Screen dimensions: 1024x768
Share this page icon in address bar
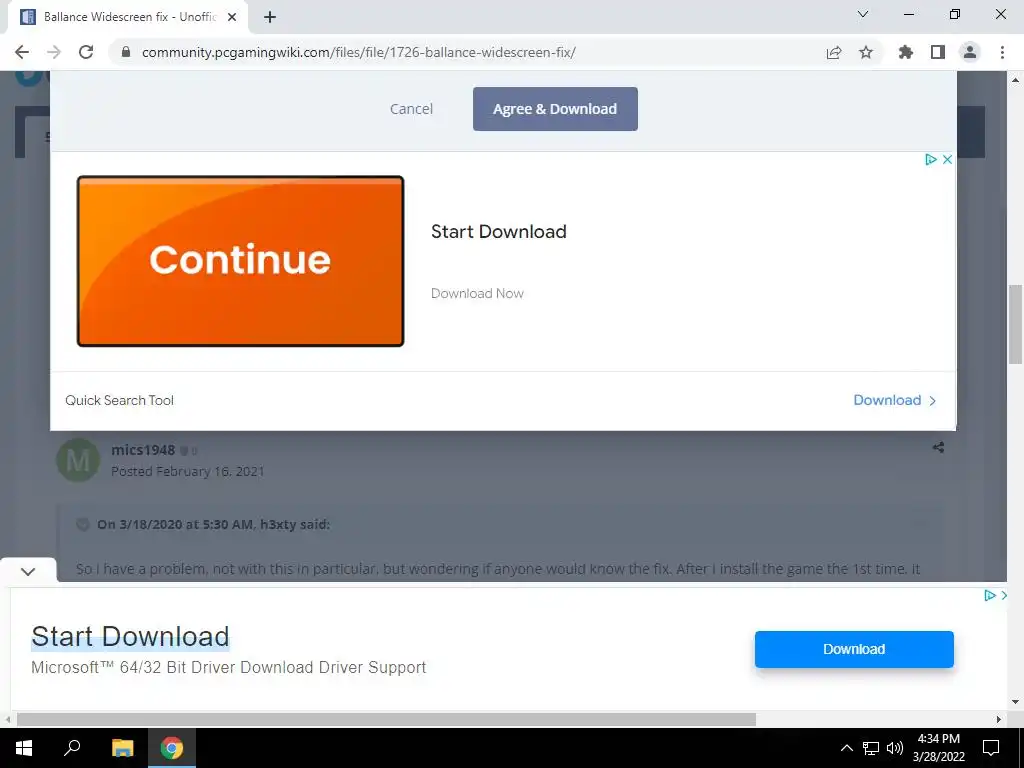(x=834, y=52)
